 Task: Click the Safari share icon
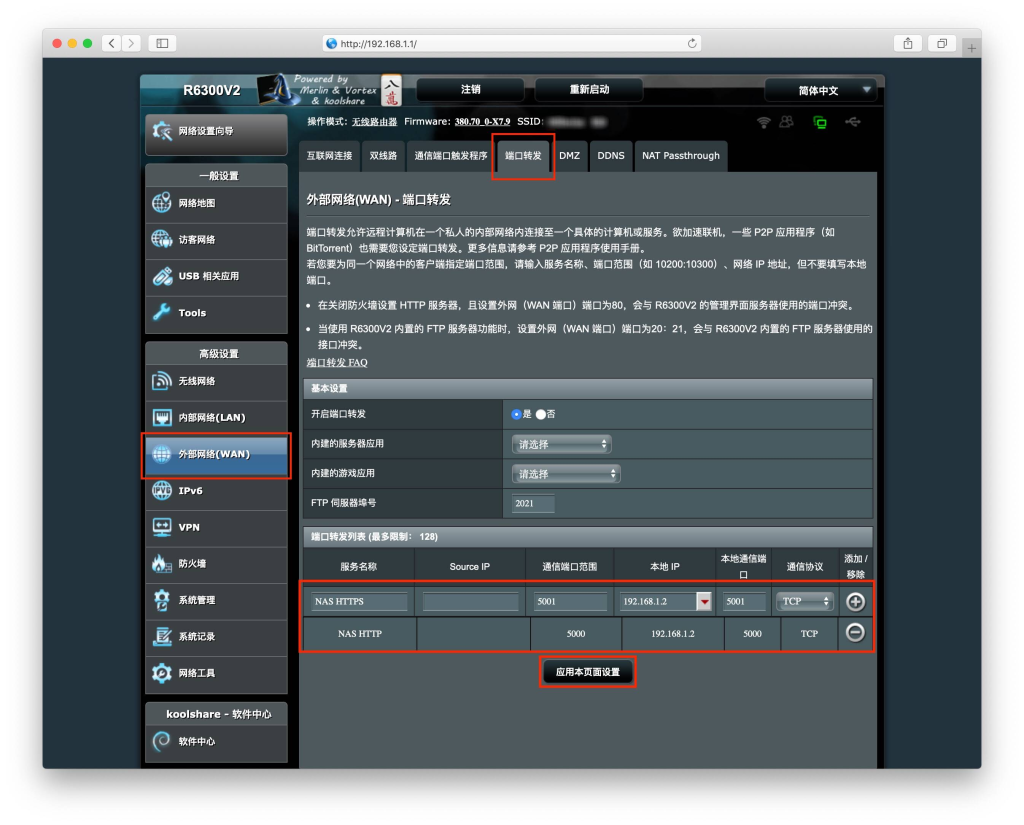point(907,43)
